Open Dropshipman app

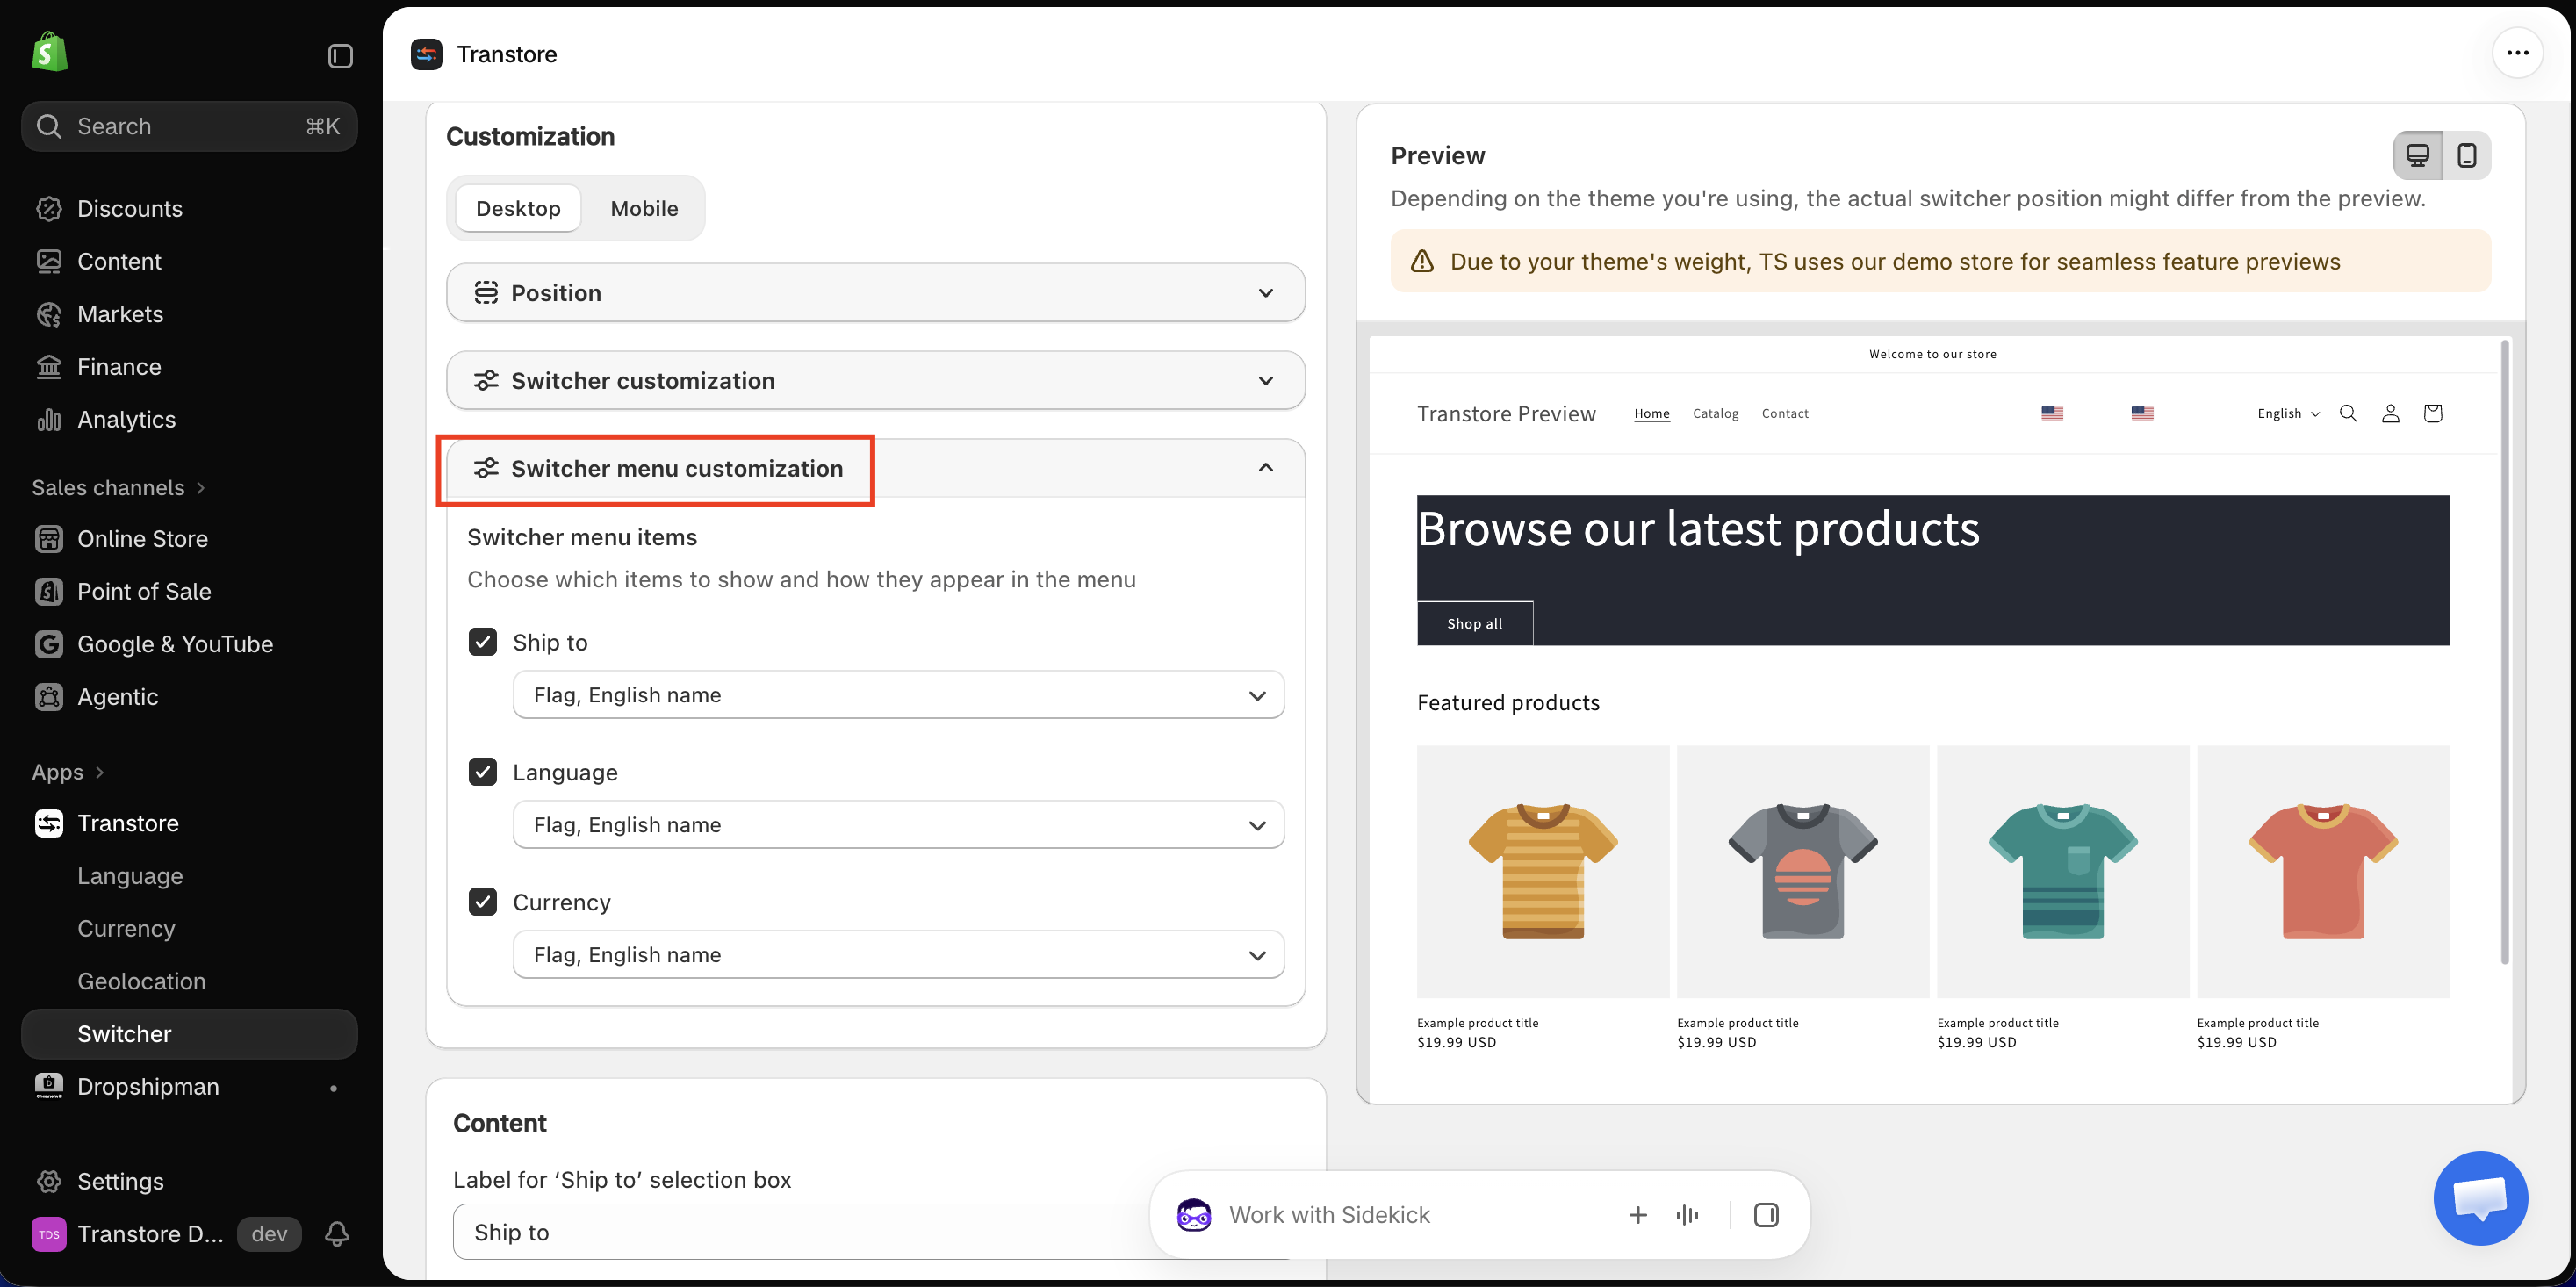point(189,1086)
